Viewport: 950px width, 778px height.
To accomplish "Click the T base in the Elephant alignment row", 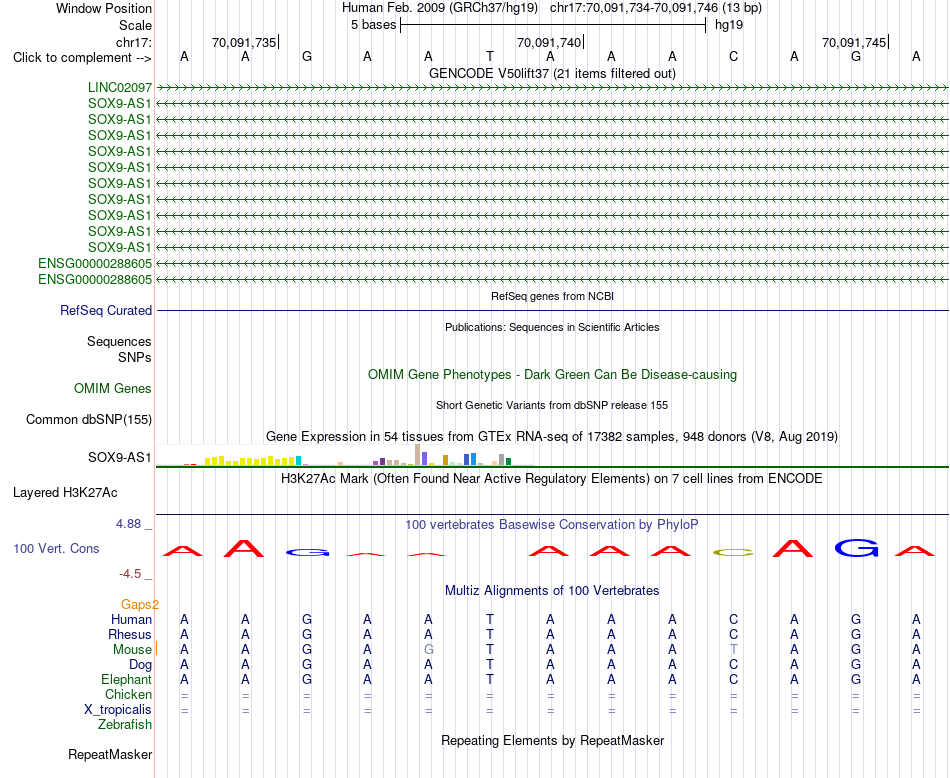I will point(490,679).
